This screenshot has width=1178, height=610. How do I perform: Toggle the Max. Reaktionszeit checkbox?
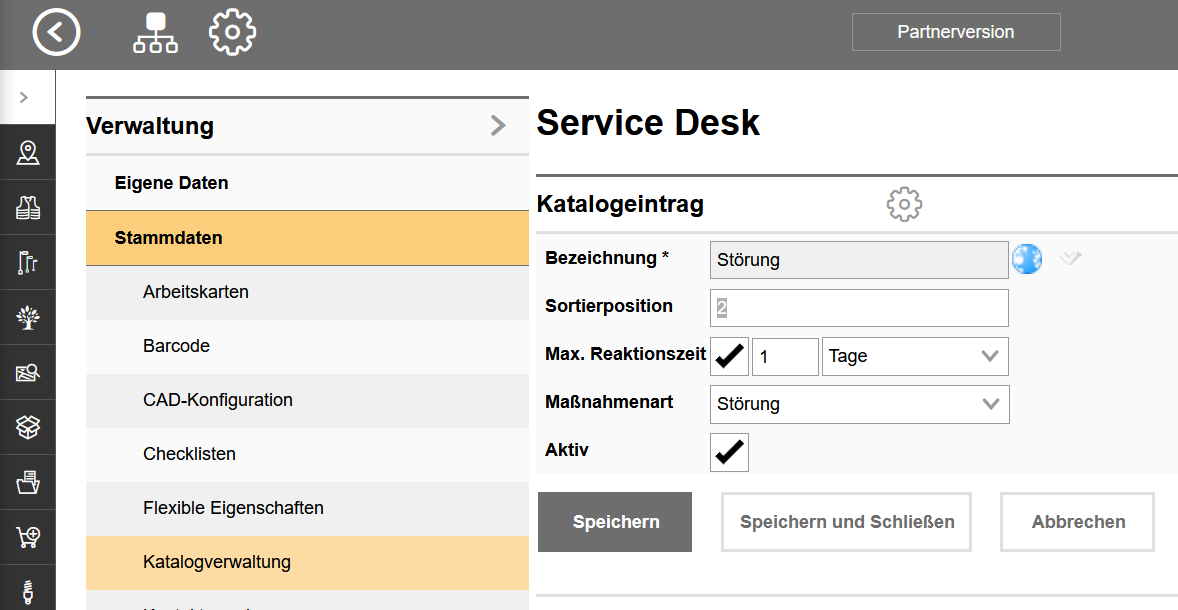click(729, 356)
